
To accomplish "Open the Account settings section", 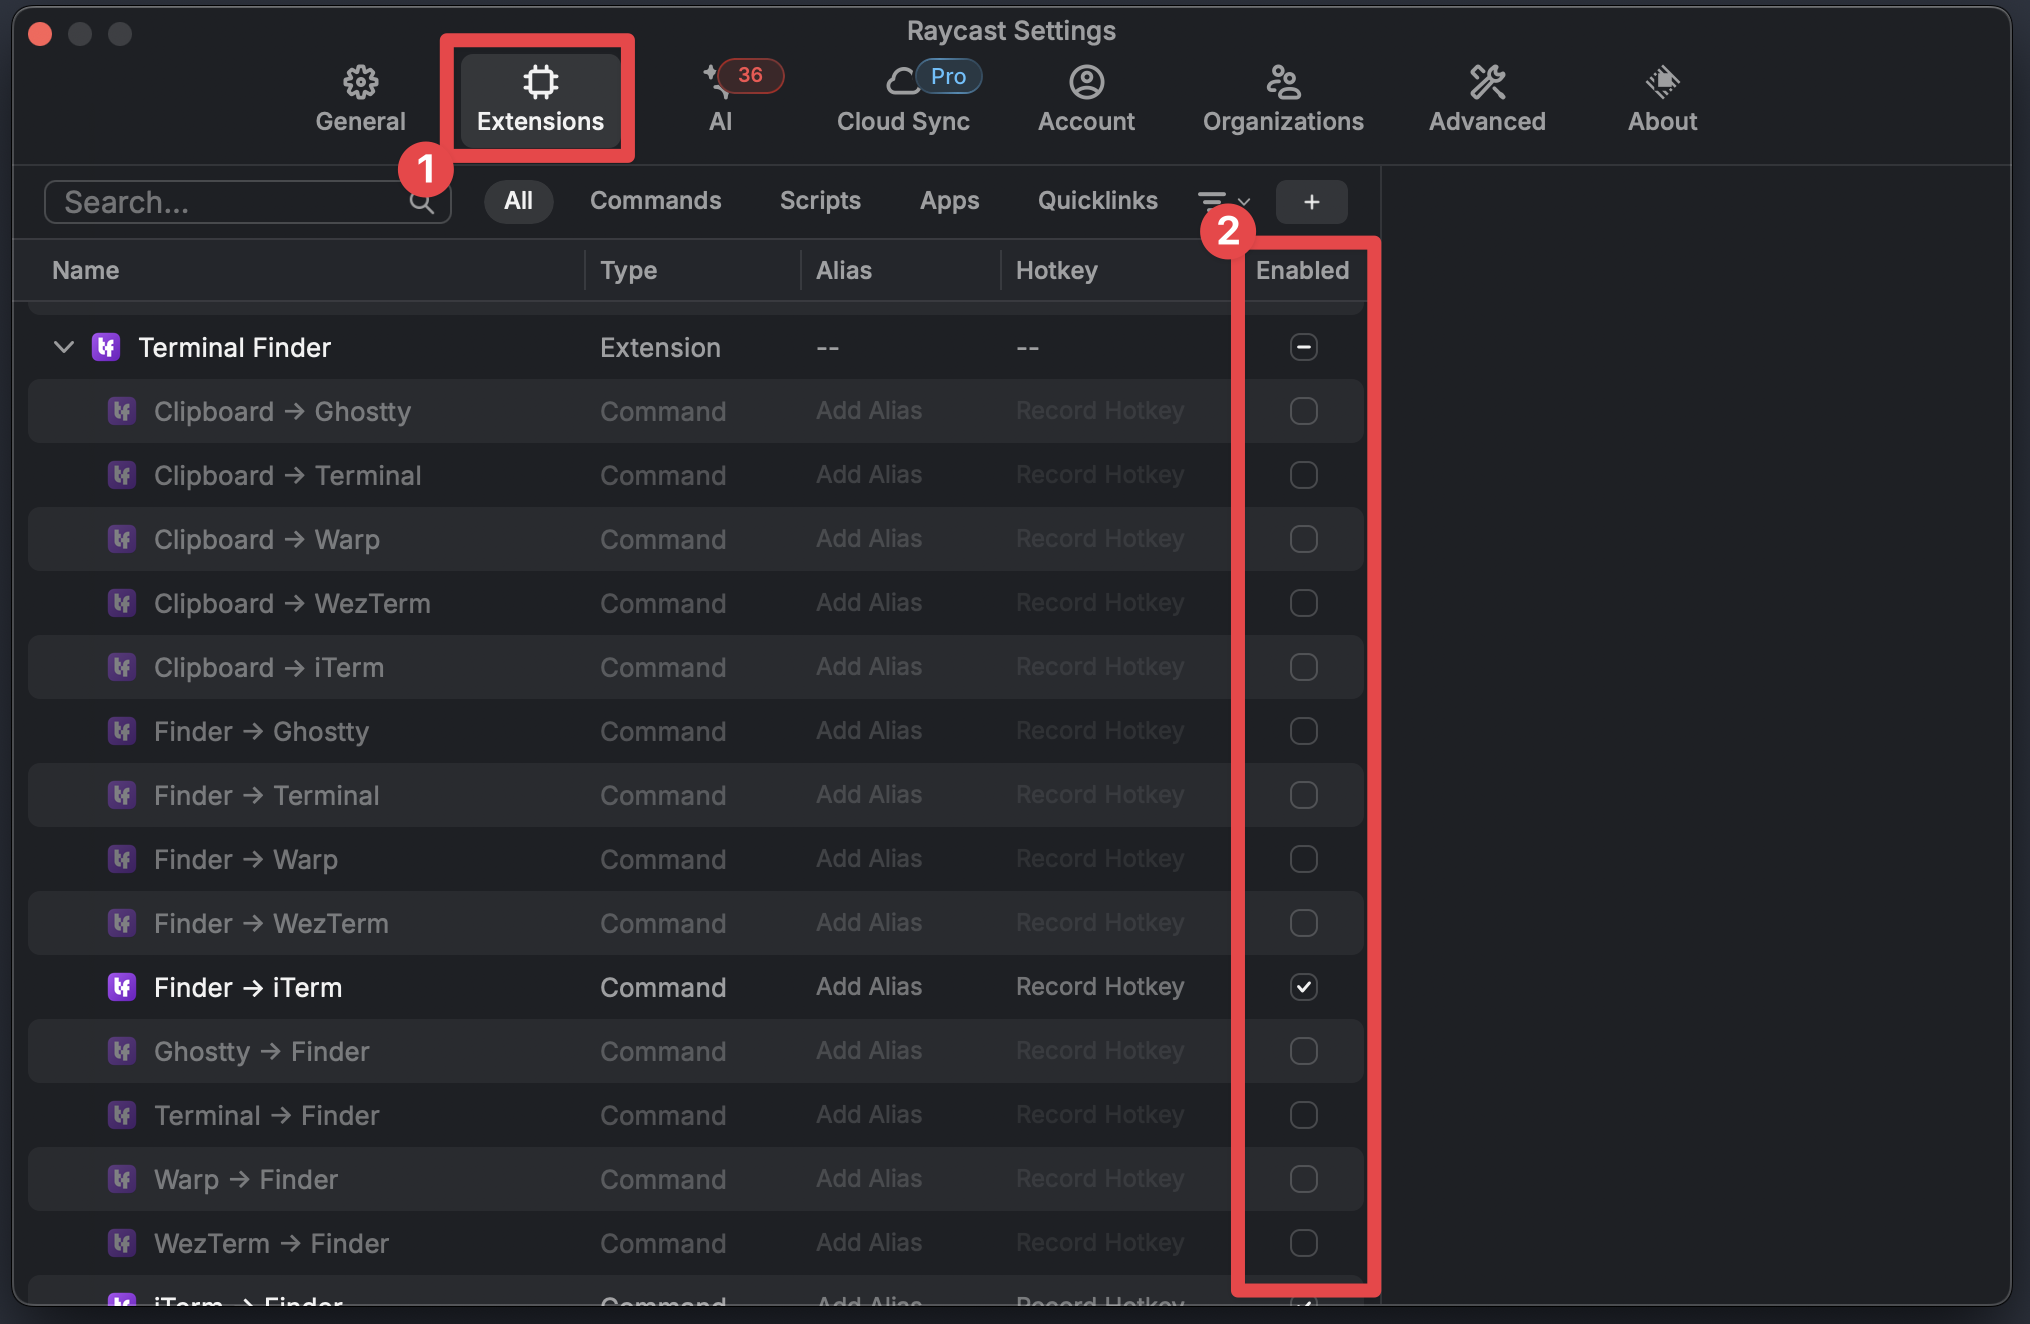I will 1086,97.
